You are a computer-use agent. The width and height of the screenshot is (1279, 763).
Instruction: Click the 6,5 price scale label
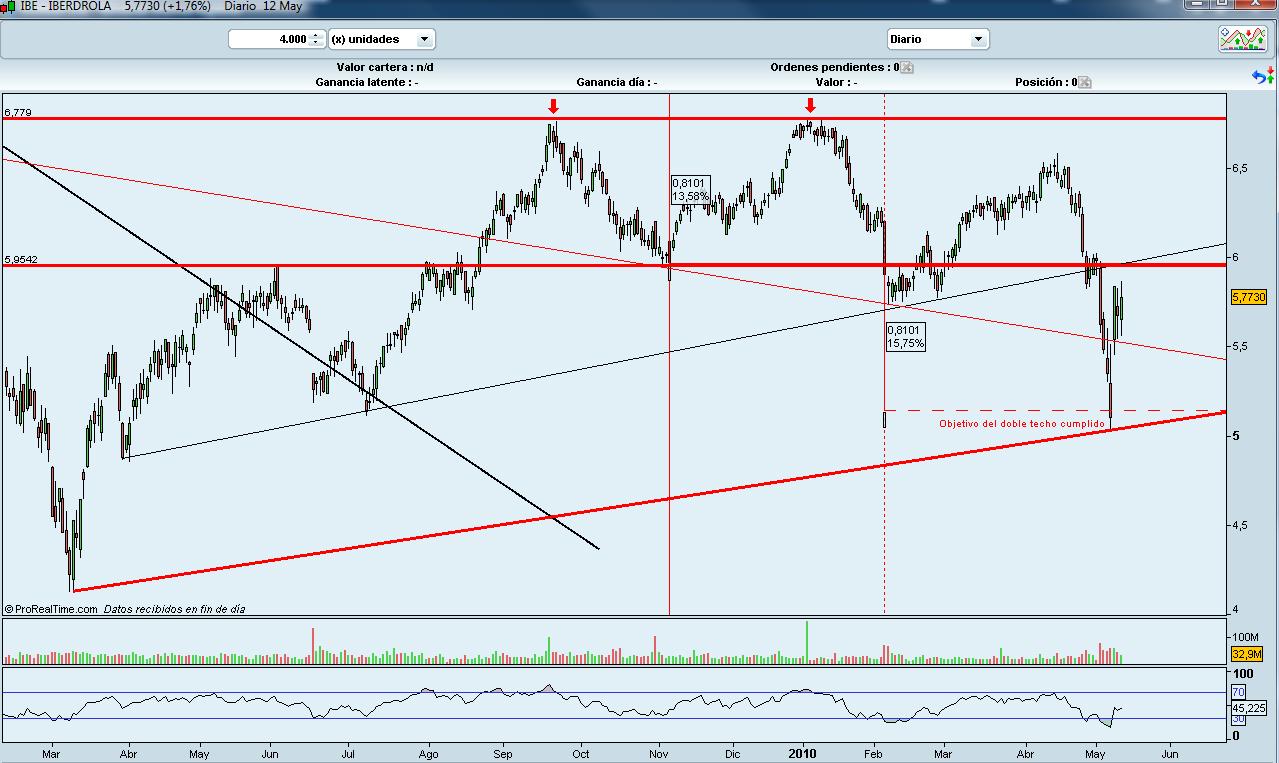1240,168
